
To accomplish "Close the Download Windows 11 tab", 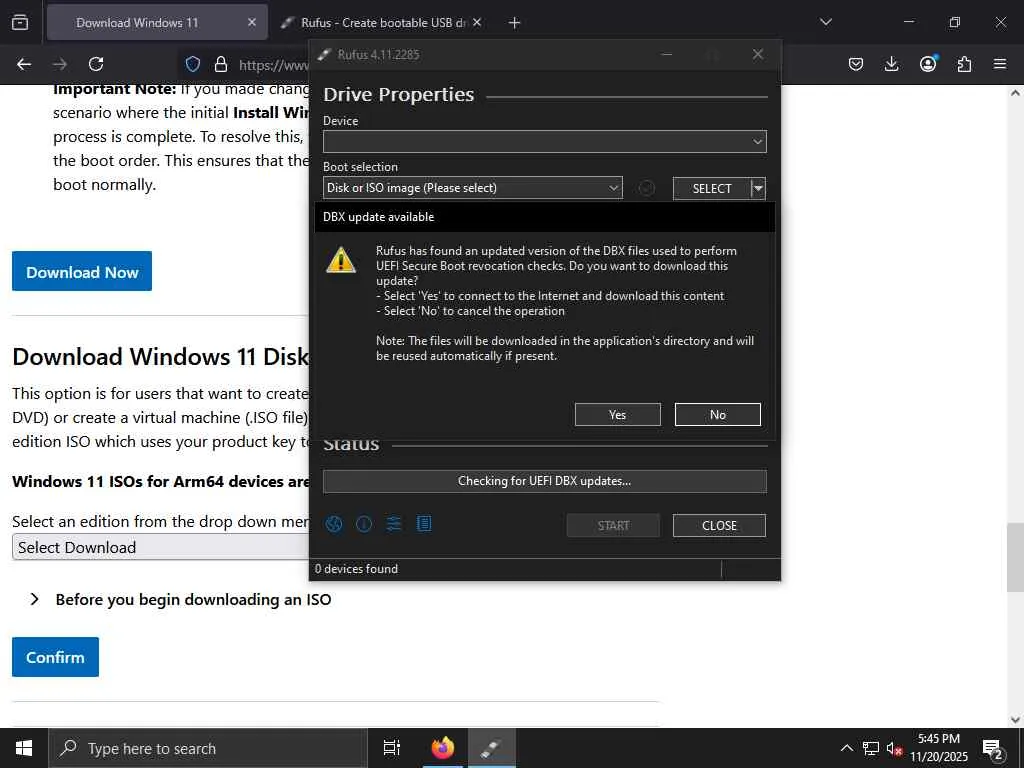I will [x=252, y=23].
